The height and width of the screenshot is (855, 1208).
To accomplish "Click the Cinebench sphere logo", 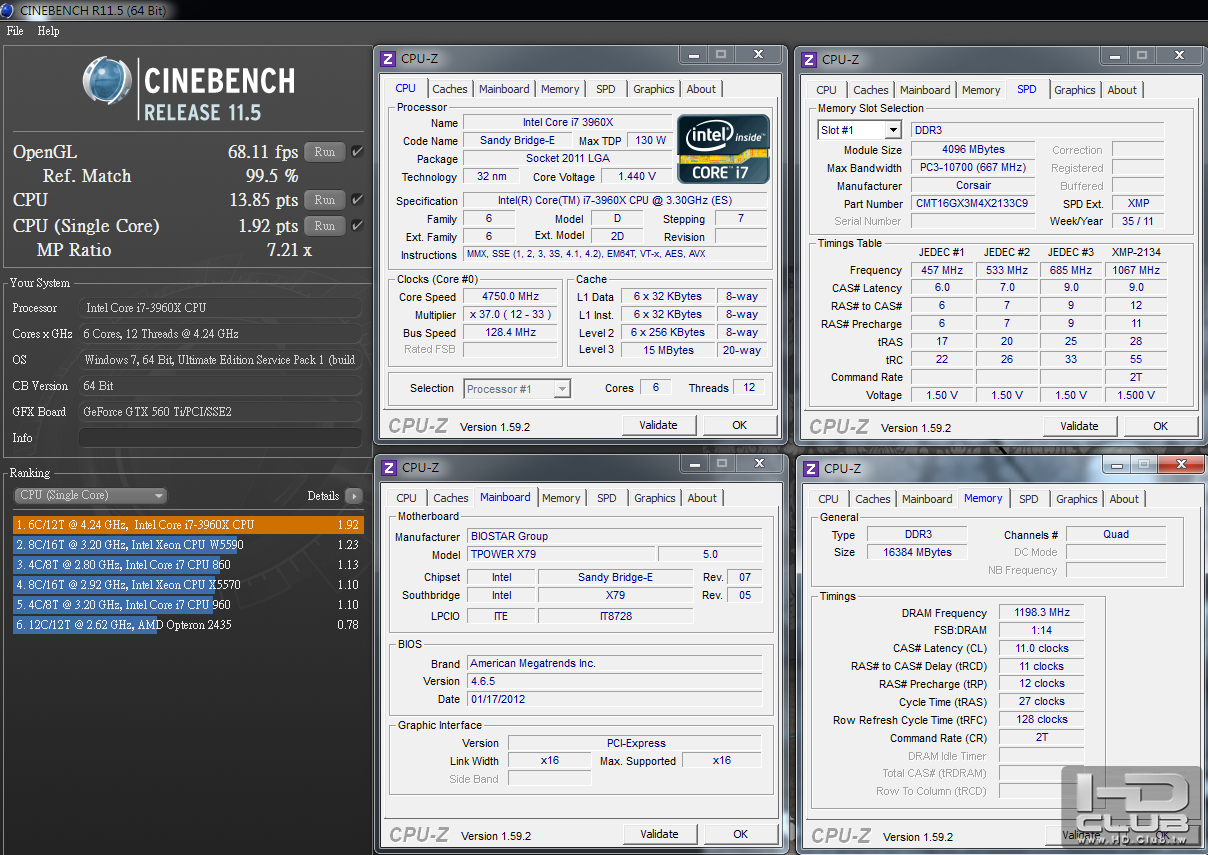I will pos(109,81).
